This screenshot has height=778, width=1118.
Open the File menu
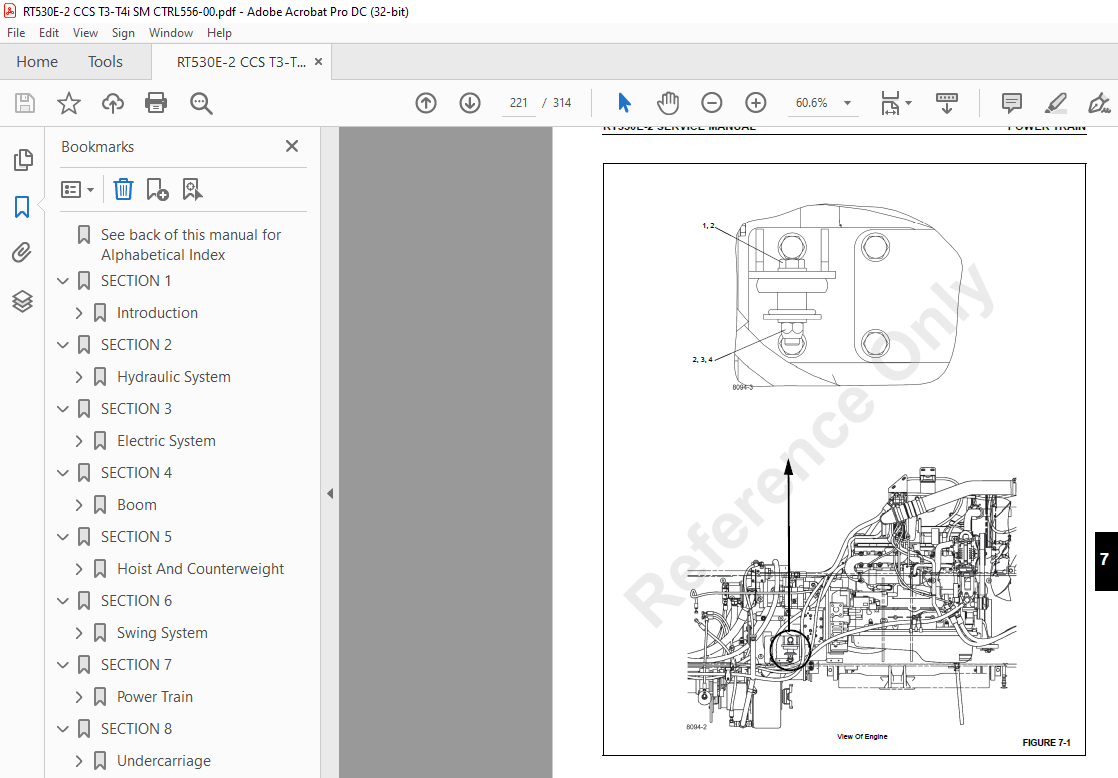(16, 33)
